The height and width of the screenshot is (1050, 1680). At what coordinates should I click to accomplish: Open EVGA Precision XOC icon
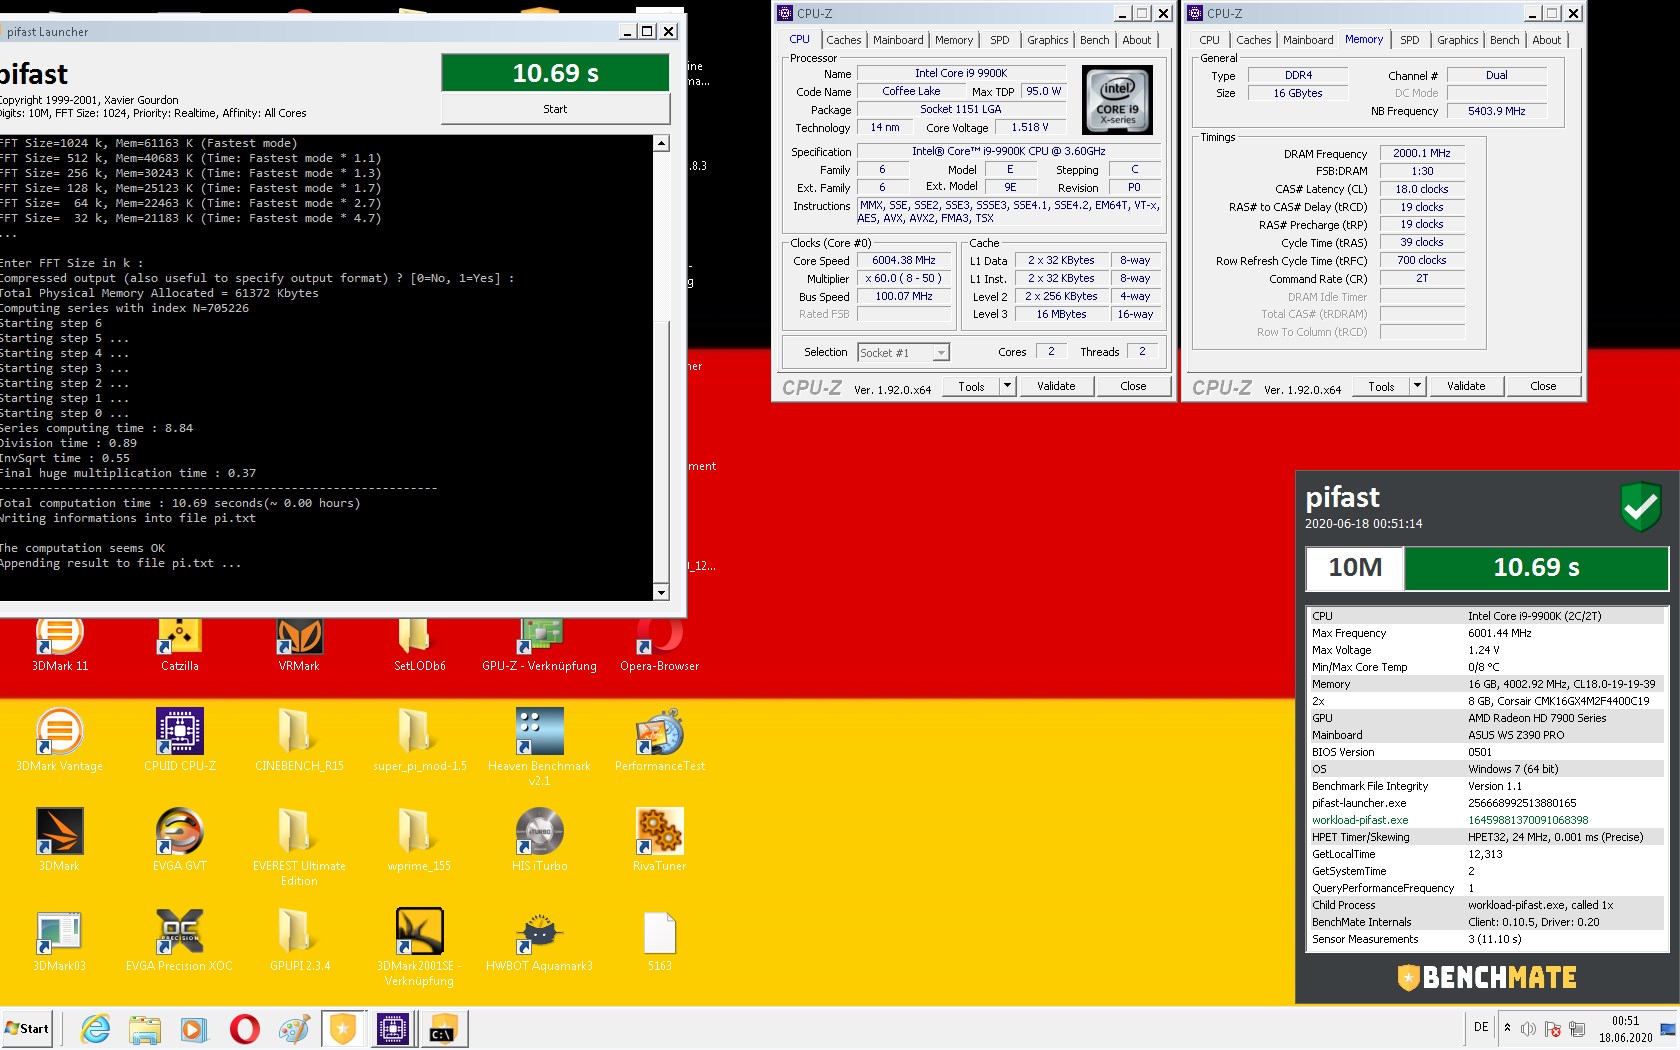tap(180, 940)
